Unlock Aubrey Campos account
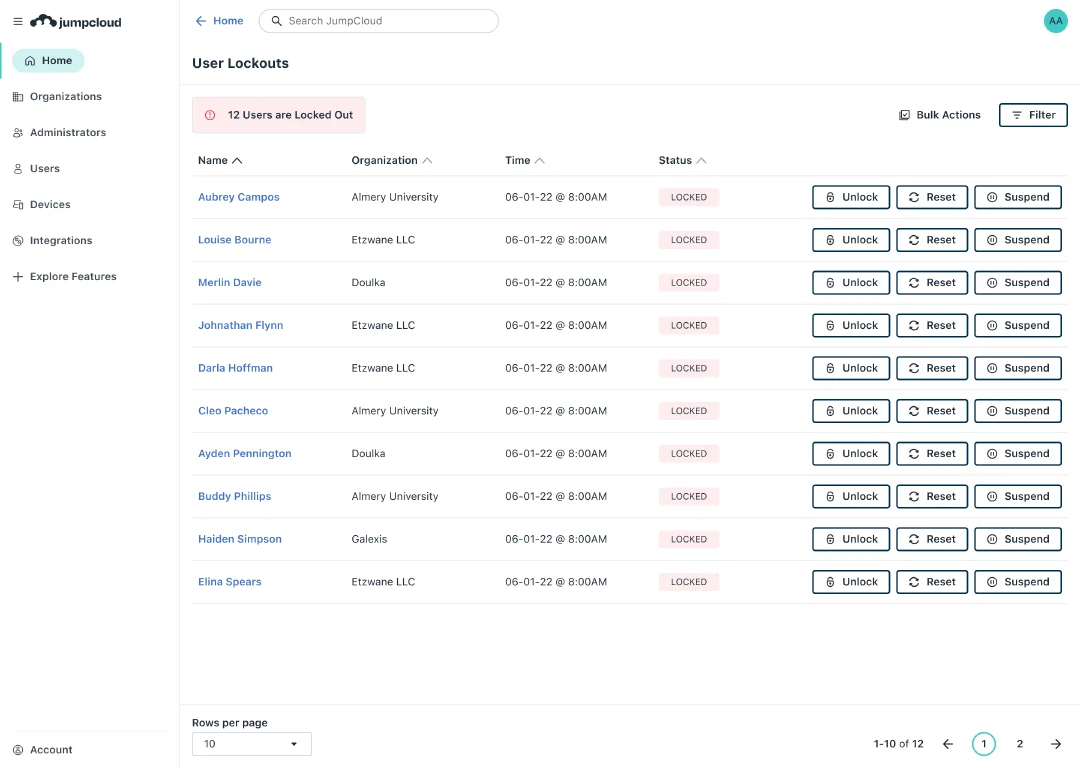This screenshot has width=1080, height=768. click(851, 197)
